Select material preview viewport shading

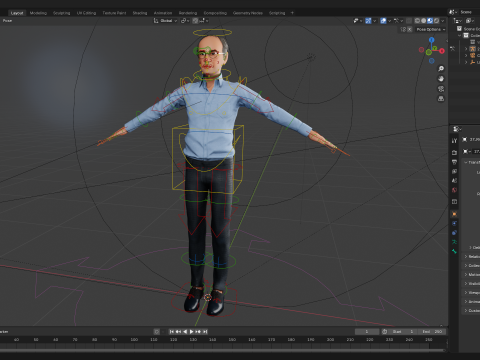pos(430,21)
